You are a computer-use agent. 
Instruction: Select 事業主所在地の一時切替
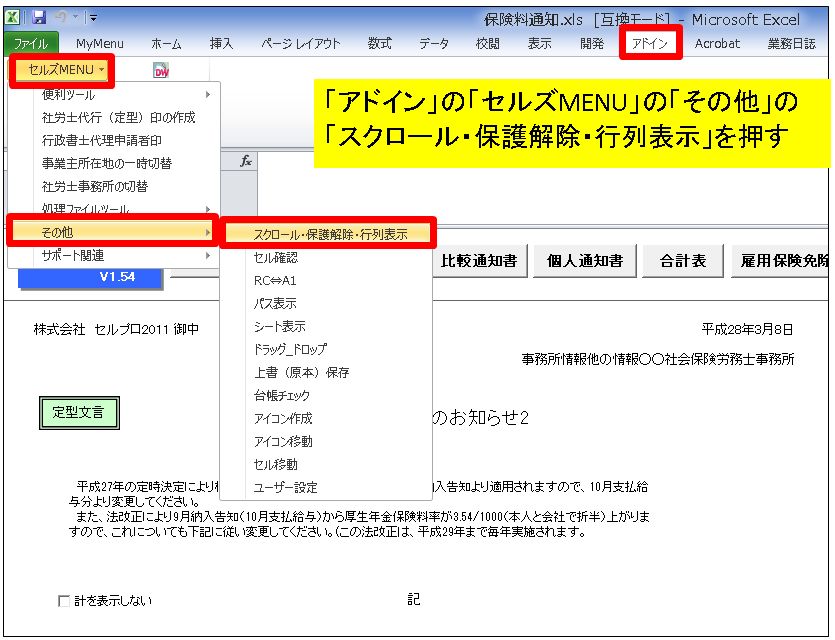coord(114,163)
